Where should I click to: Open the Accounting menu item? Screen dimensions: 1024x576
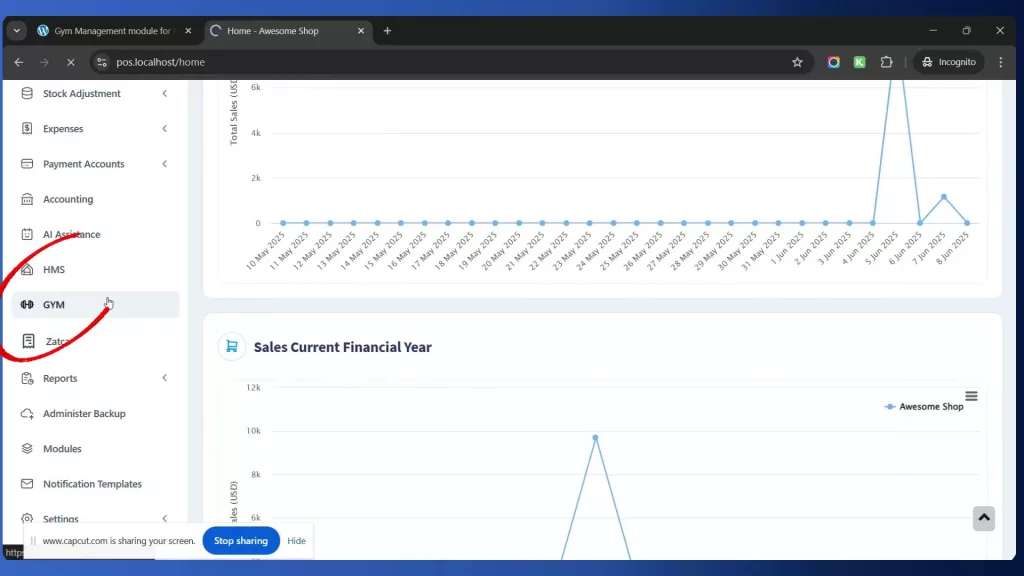coord(95,199)
